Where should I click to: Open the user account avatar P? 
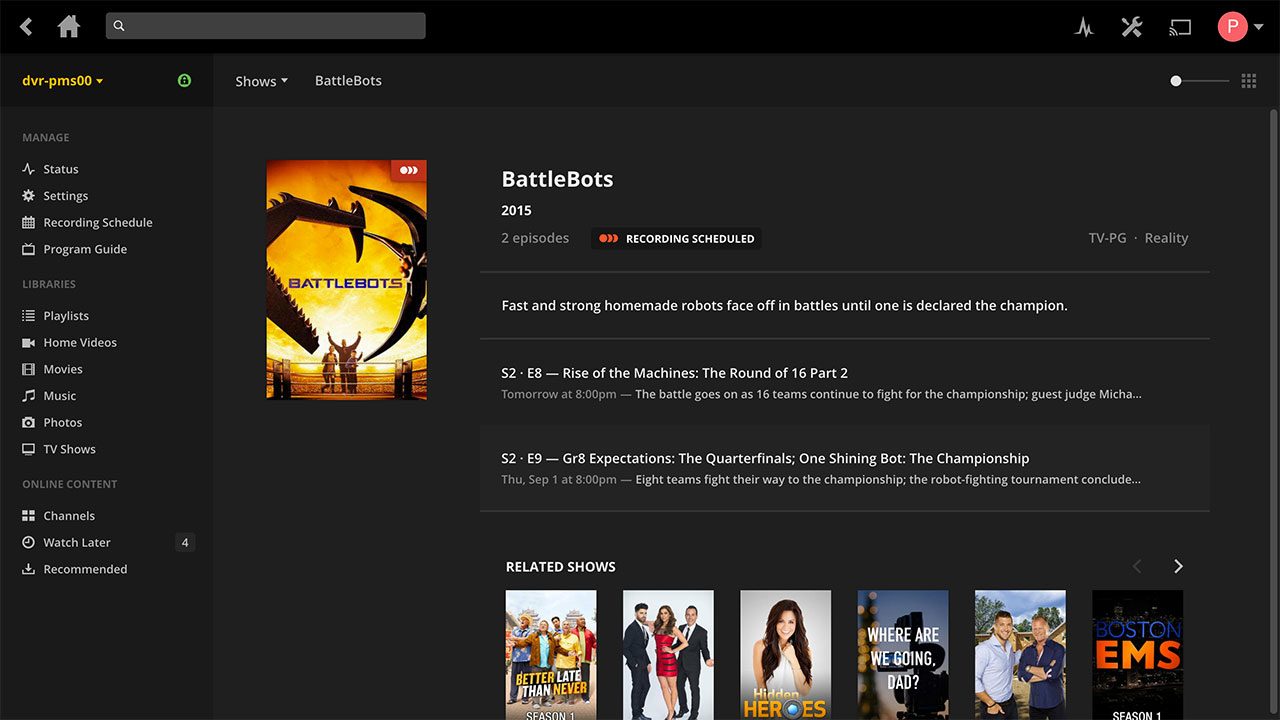[x=1232, y=26]
